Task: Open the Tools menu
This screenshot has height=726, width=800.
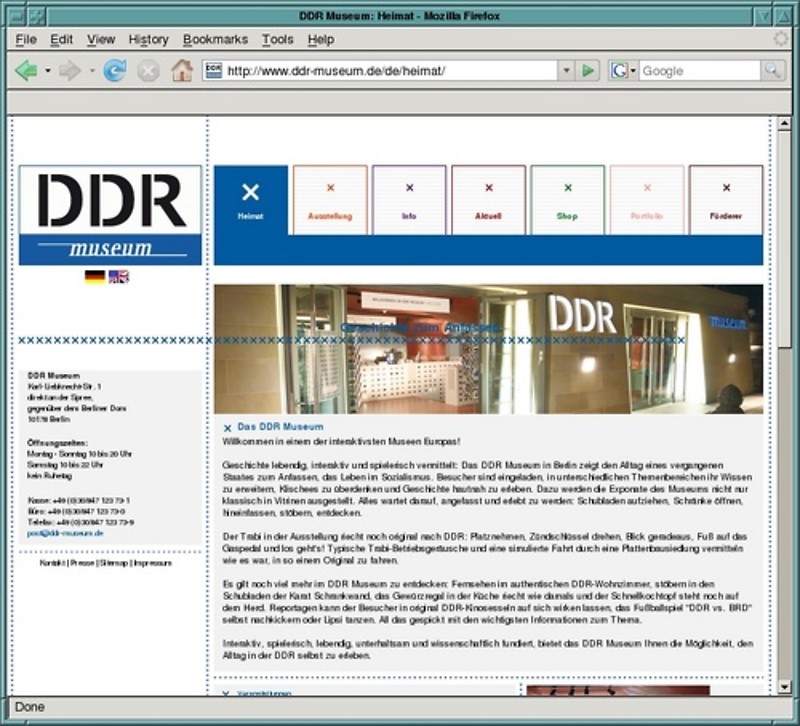Action: click(278, 39)
